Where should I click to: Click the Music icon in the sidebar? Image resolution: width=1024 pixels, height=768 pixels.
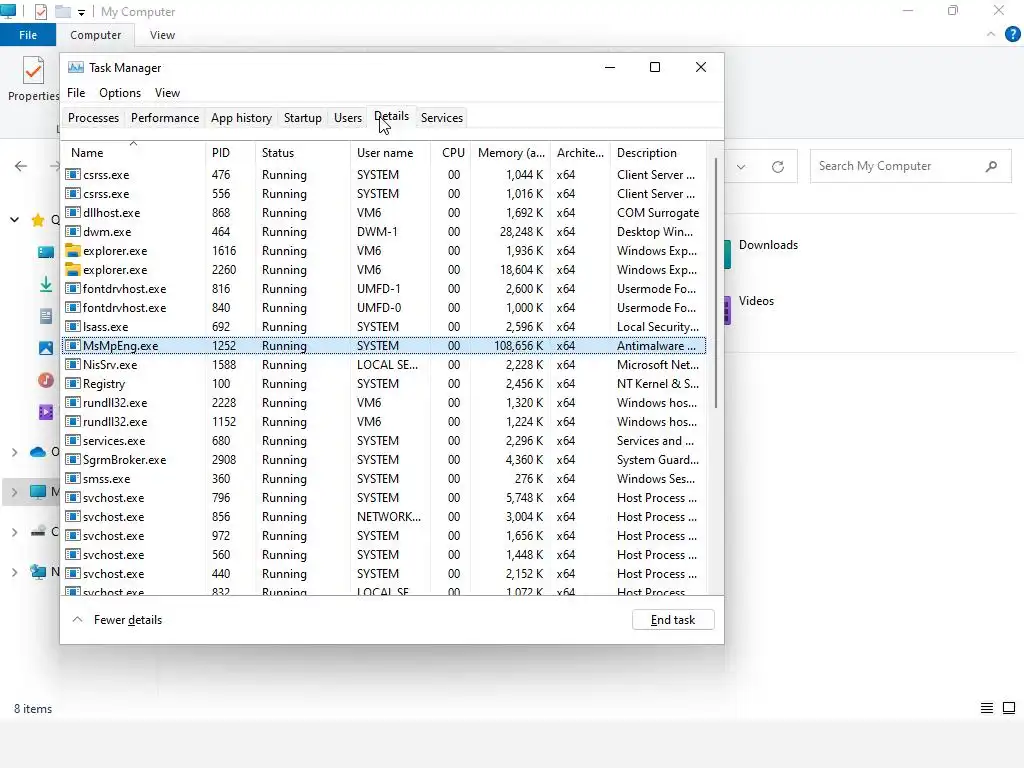click(46, 379)
